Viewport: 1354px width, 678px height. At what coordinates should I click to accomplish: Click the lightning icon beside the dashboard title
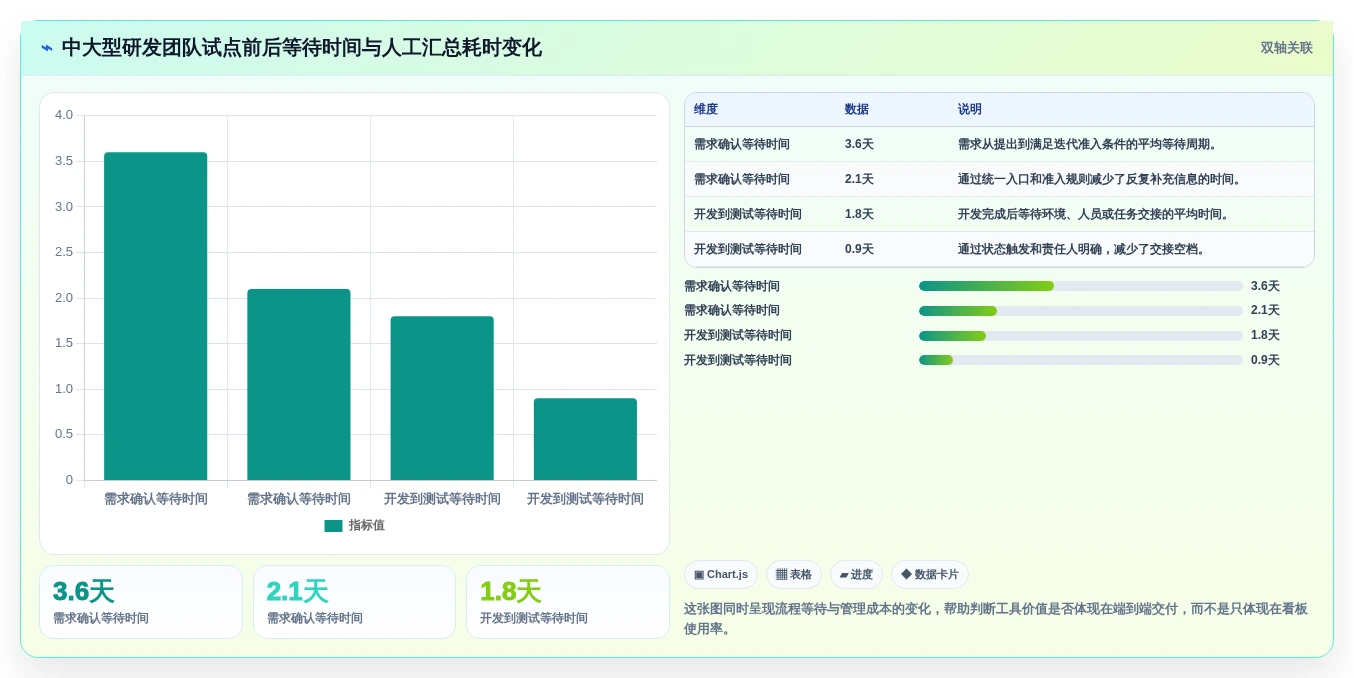47,48
